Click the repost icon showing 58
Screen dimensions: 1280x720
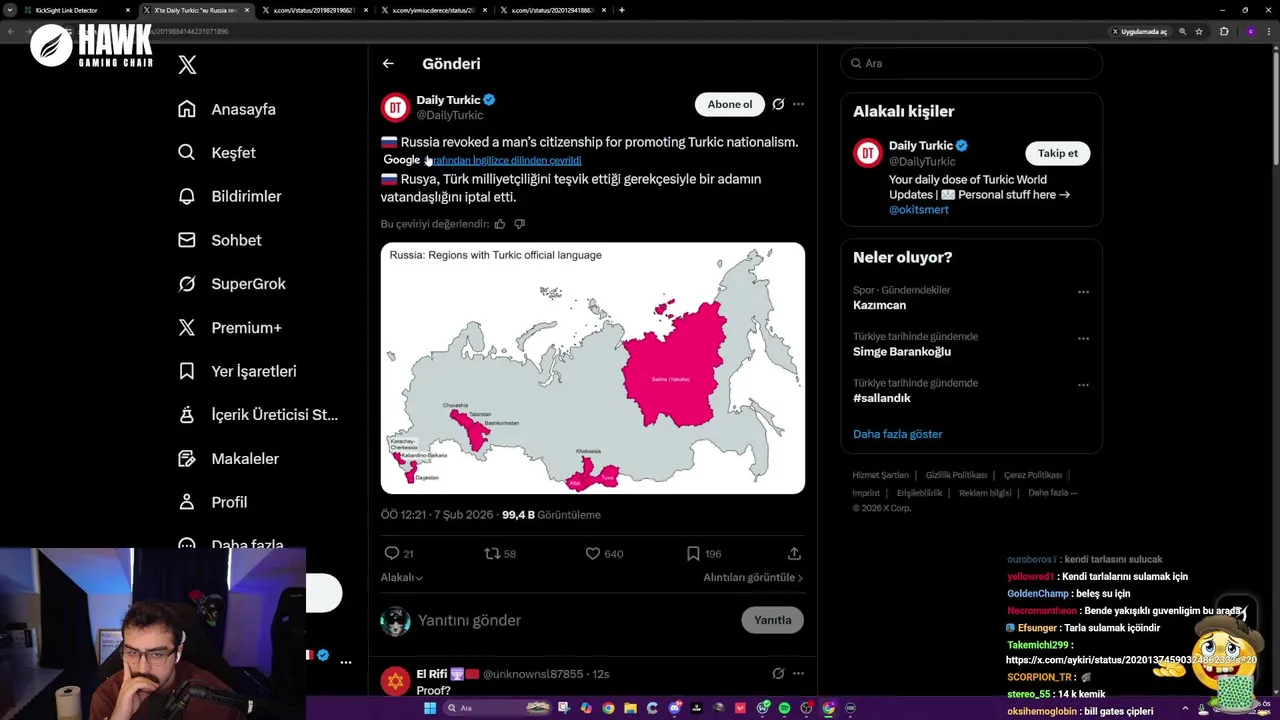pyautogui.click(x=492, y=553)
